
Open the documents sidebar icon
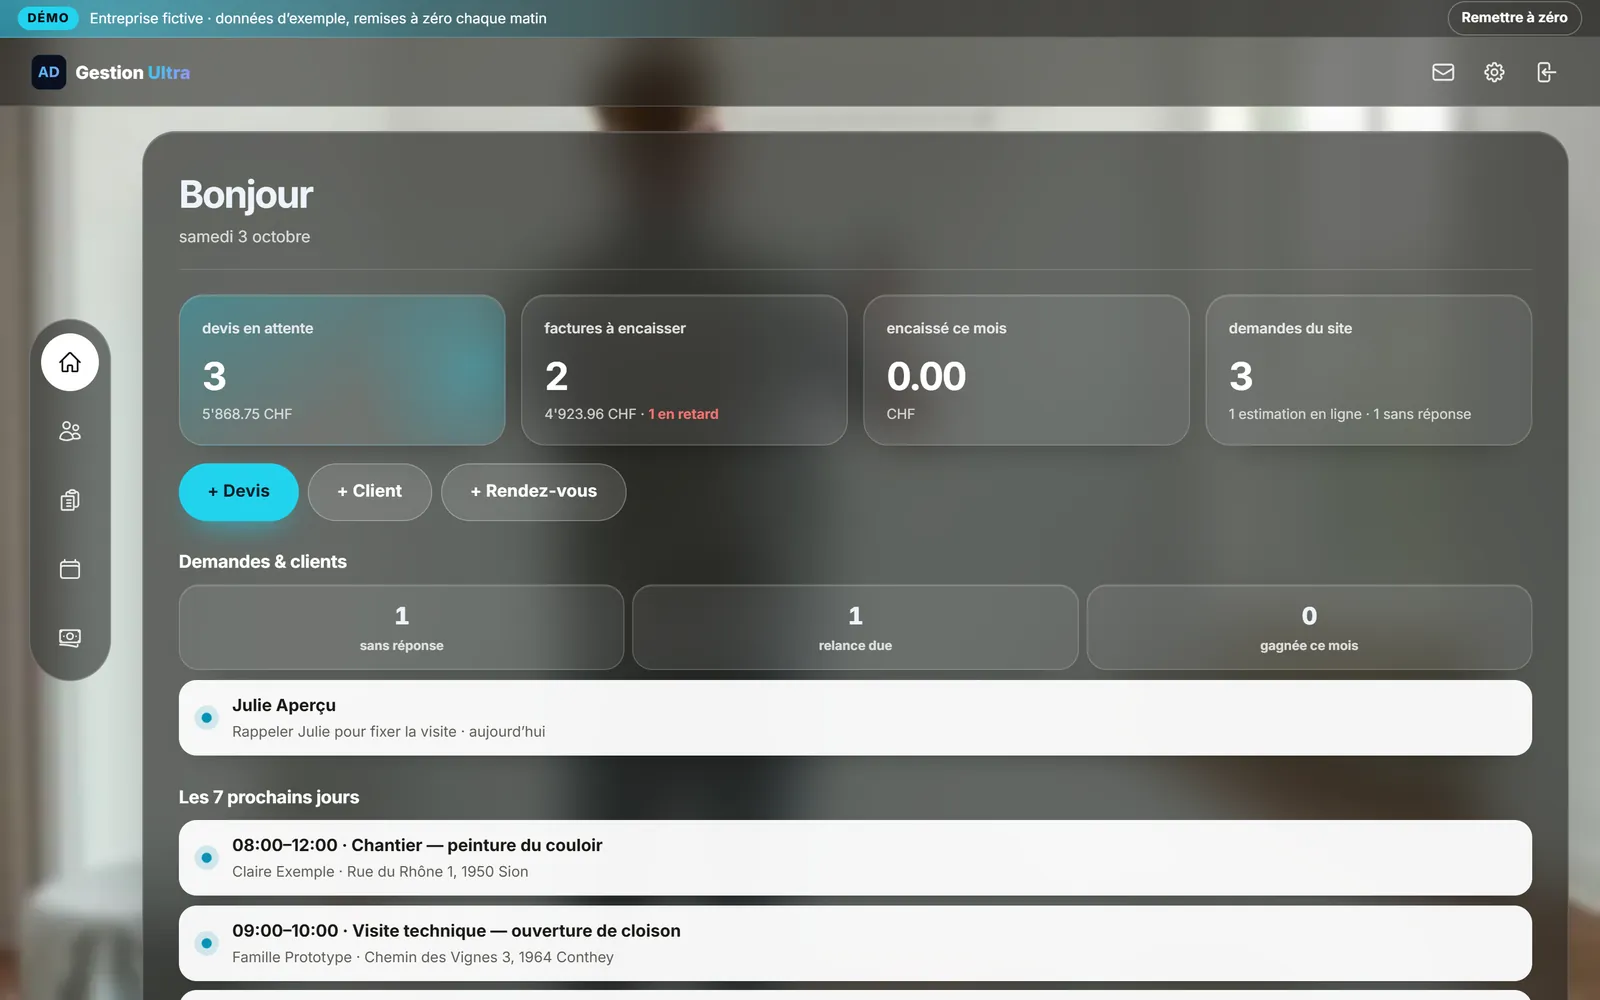tap(70, 500)
